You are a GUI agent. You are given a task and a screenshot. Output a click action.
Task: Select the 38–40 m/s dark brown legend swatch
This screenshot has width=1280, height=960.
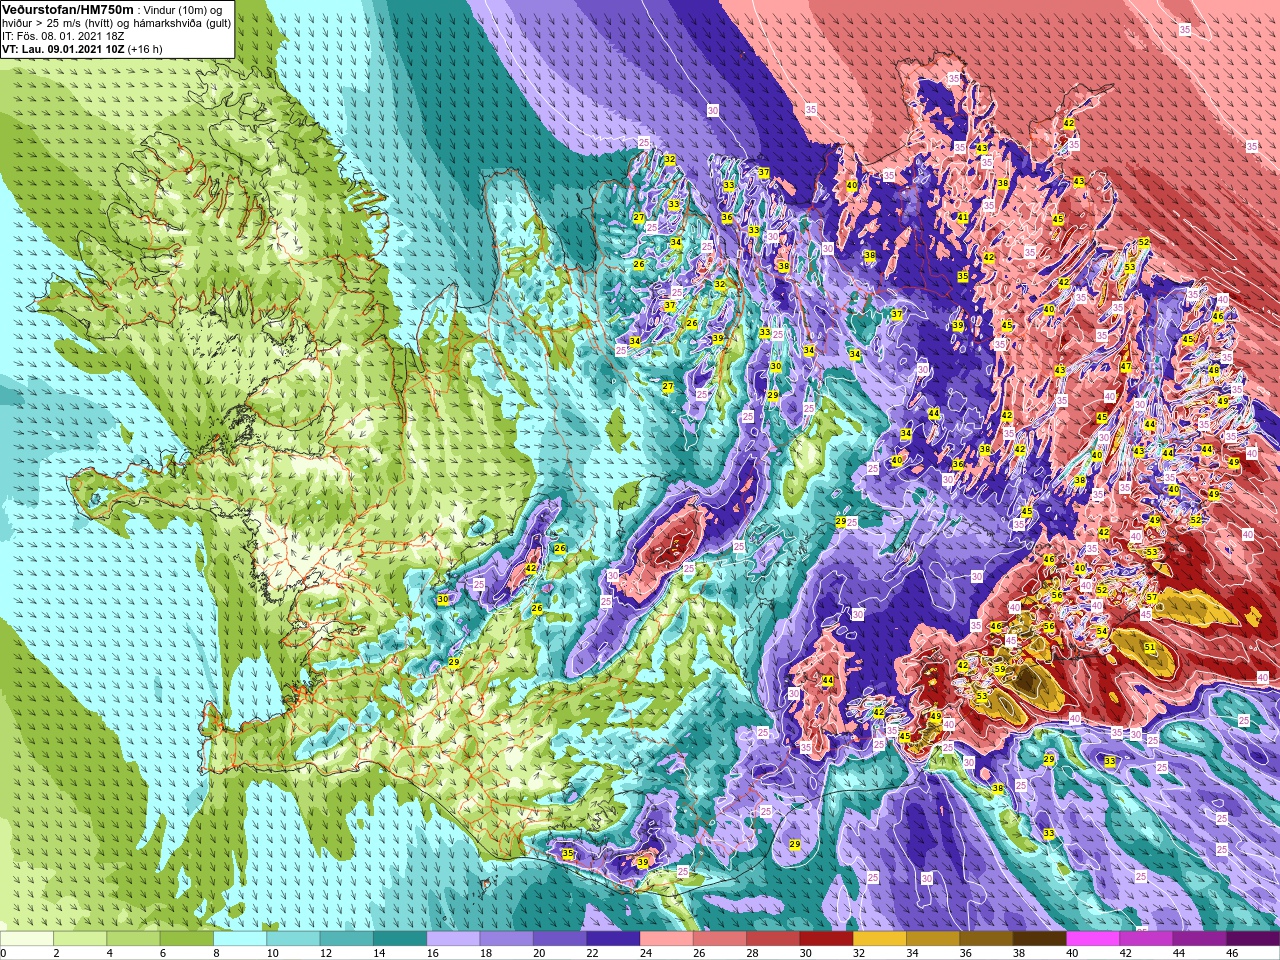point(1040,939)
